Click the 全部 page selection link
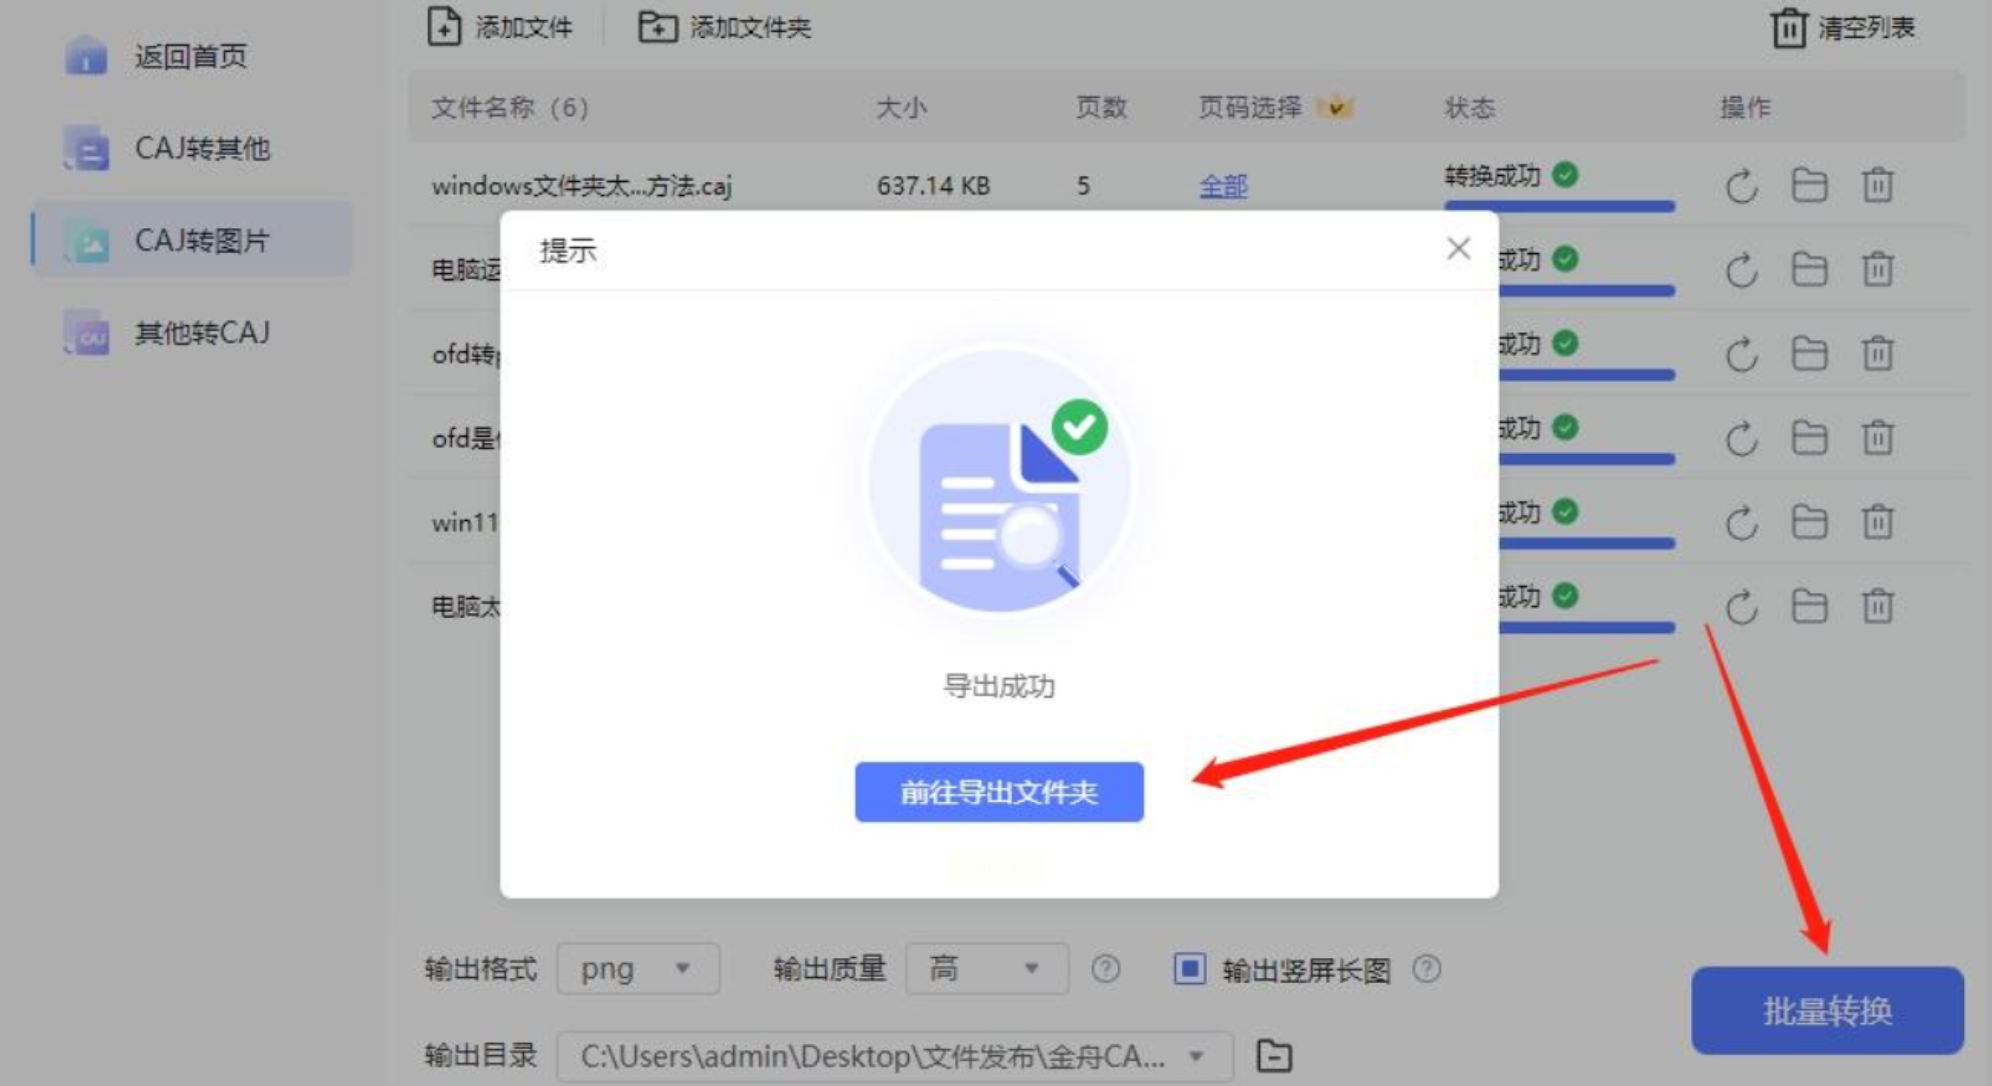 click(x=1223, y=186)
